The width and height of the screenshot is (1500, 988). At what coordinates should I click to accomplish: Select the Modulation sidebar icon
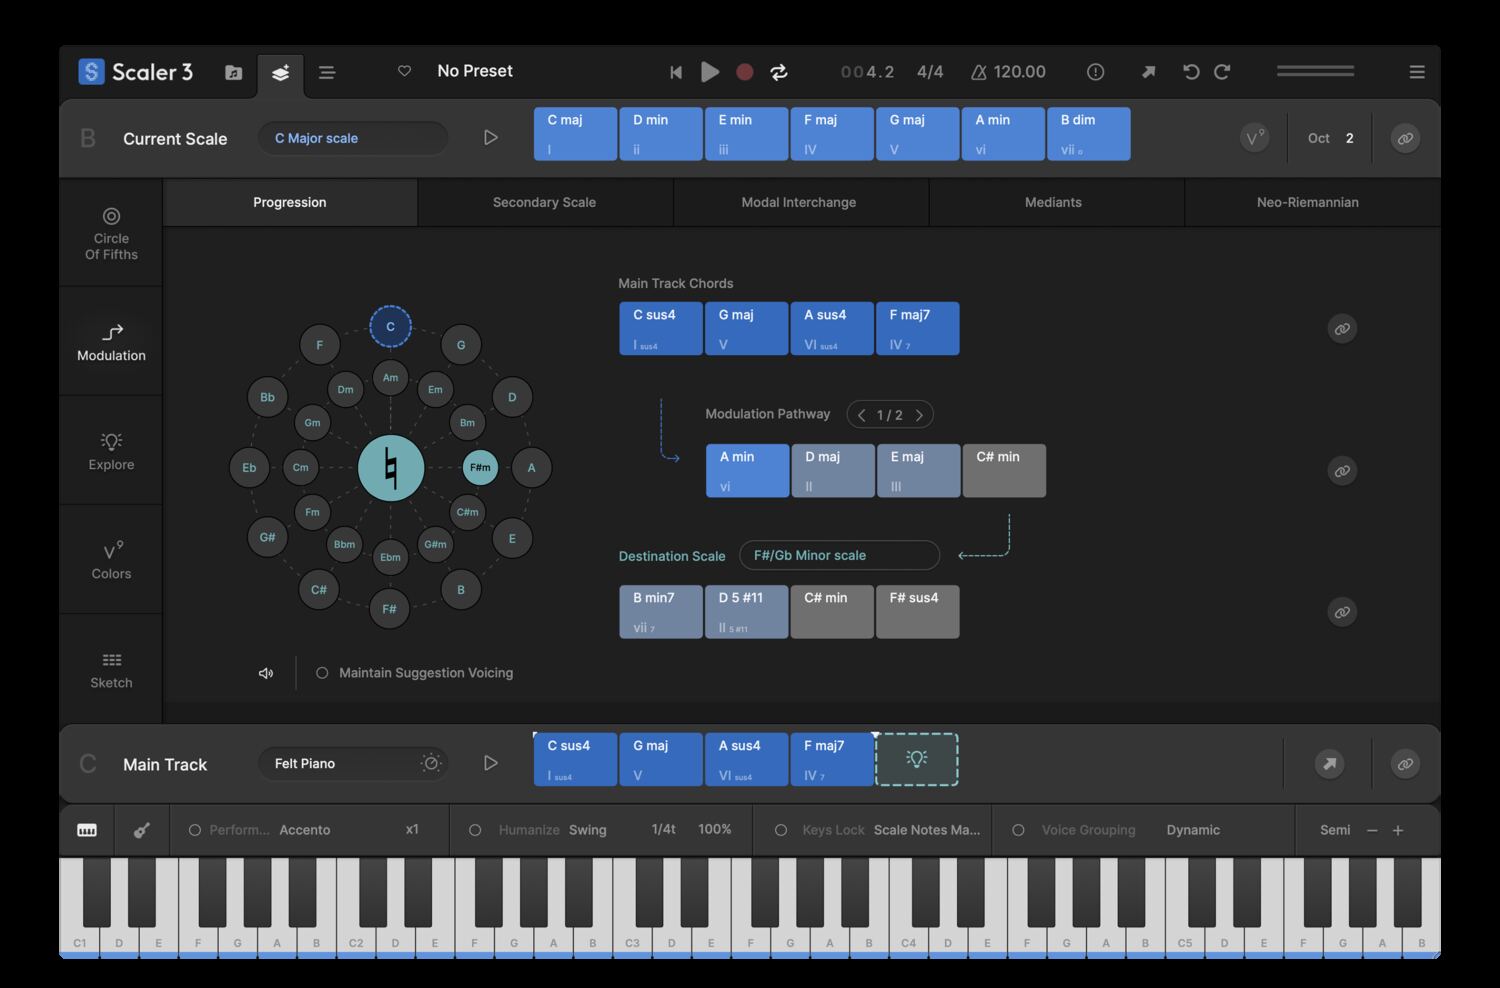point(110,342)
